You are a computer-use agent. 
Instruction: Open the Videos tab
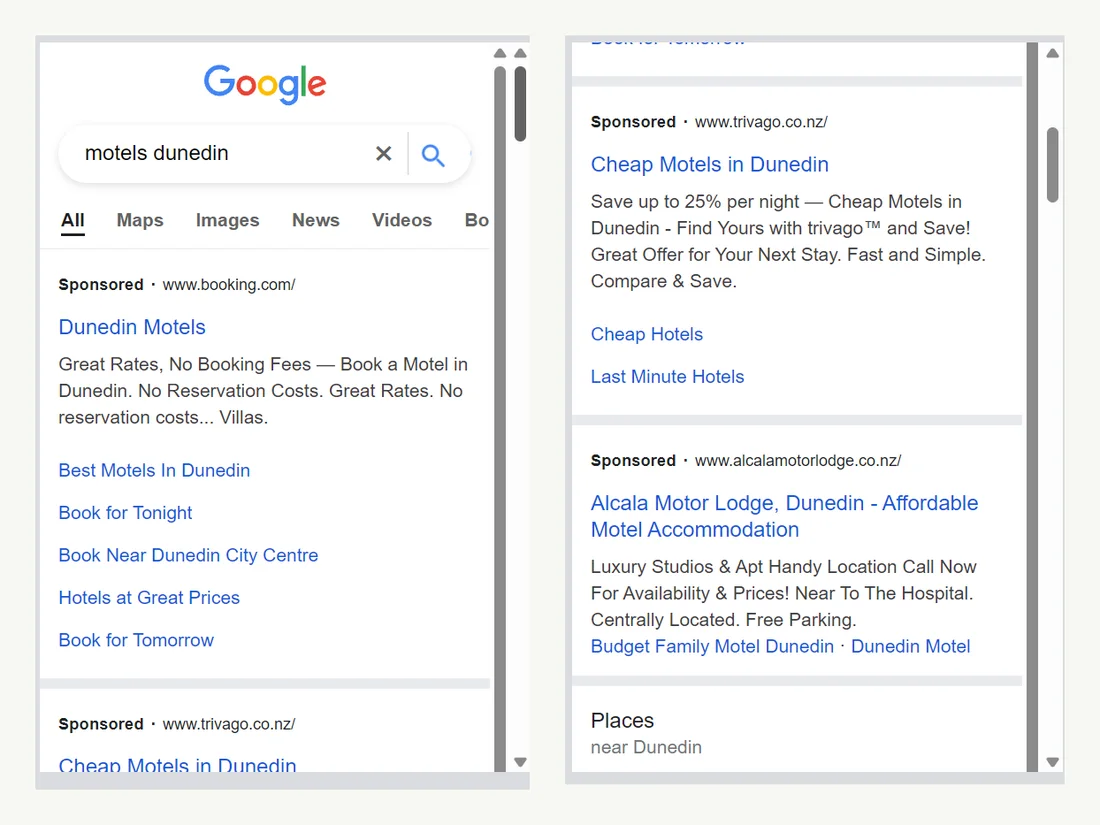(x=402, y=220)
